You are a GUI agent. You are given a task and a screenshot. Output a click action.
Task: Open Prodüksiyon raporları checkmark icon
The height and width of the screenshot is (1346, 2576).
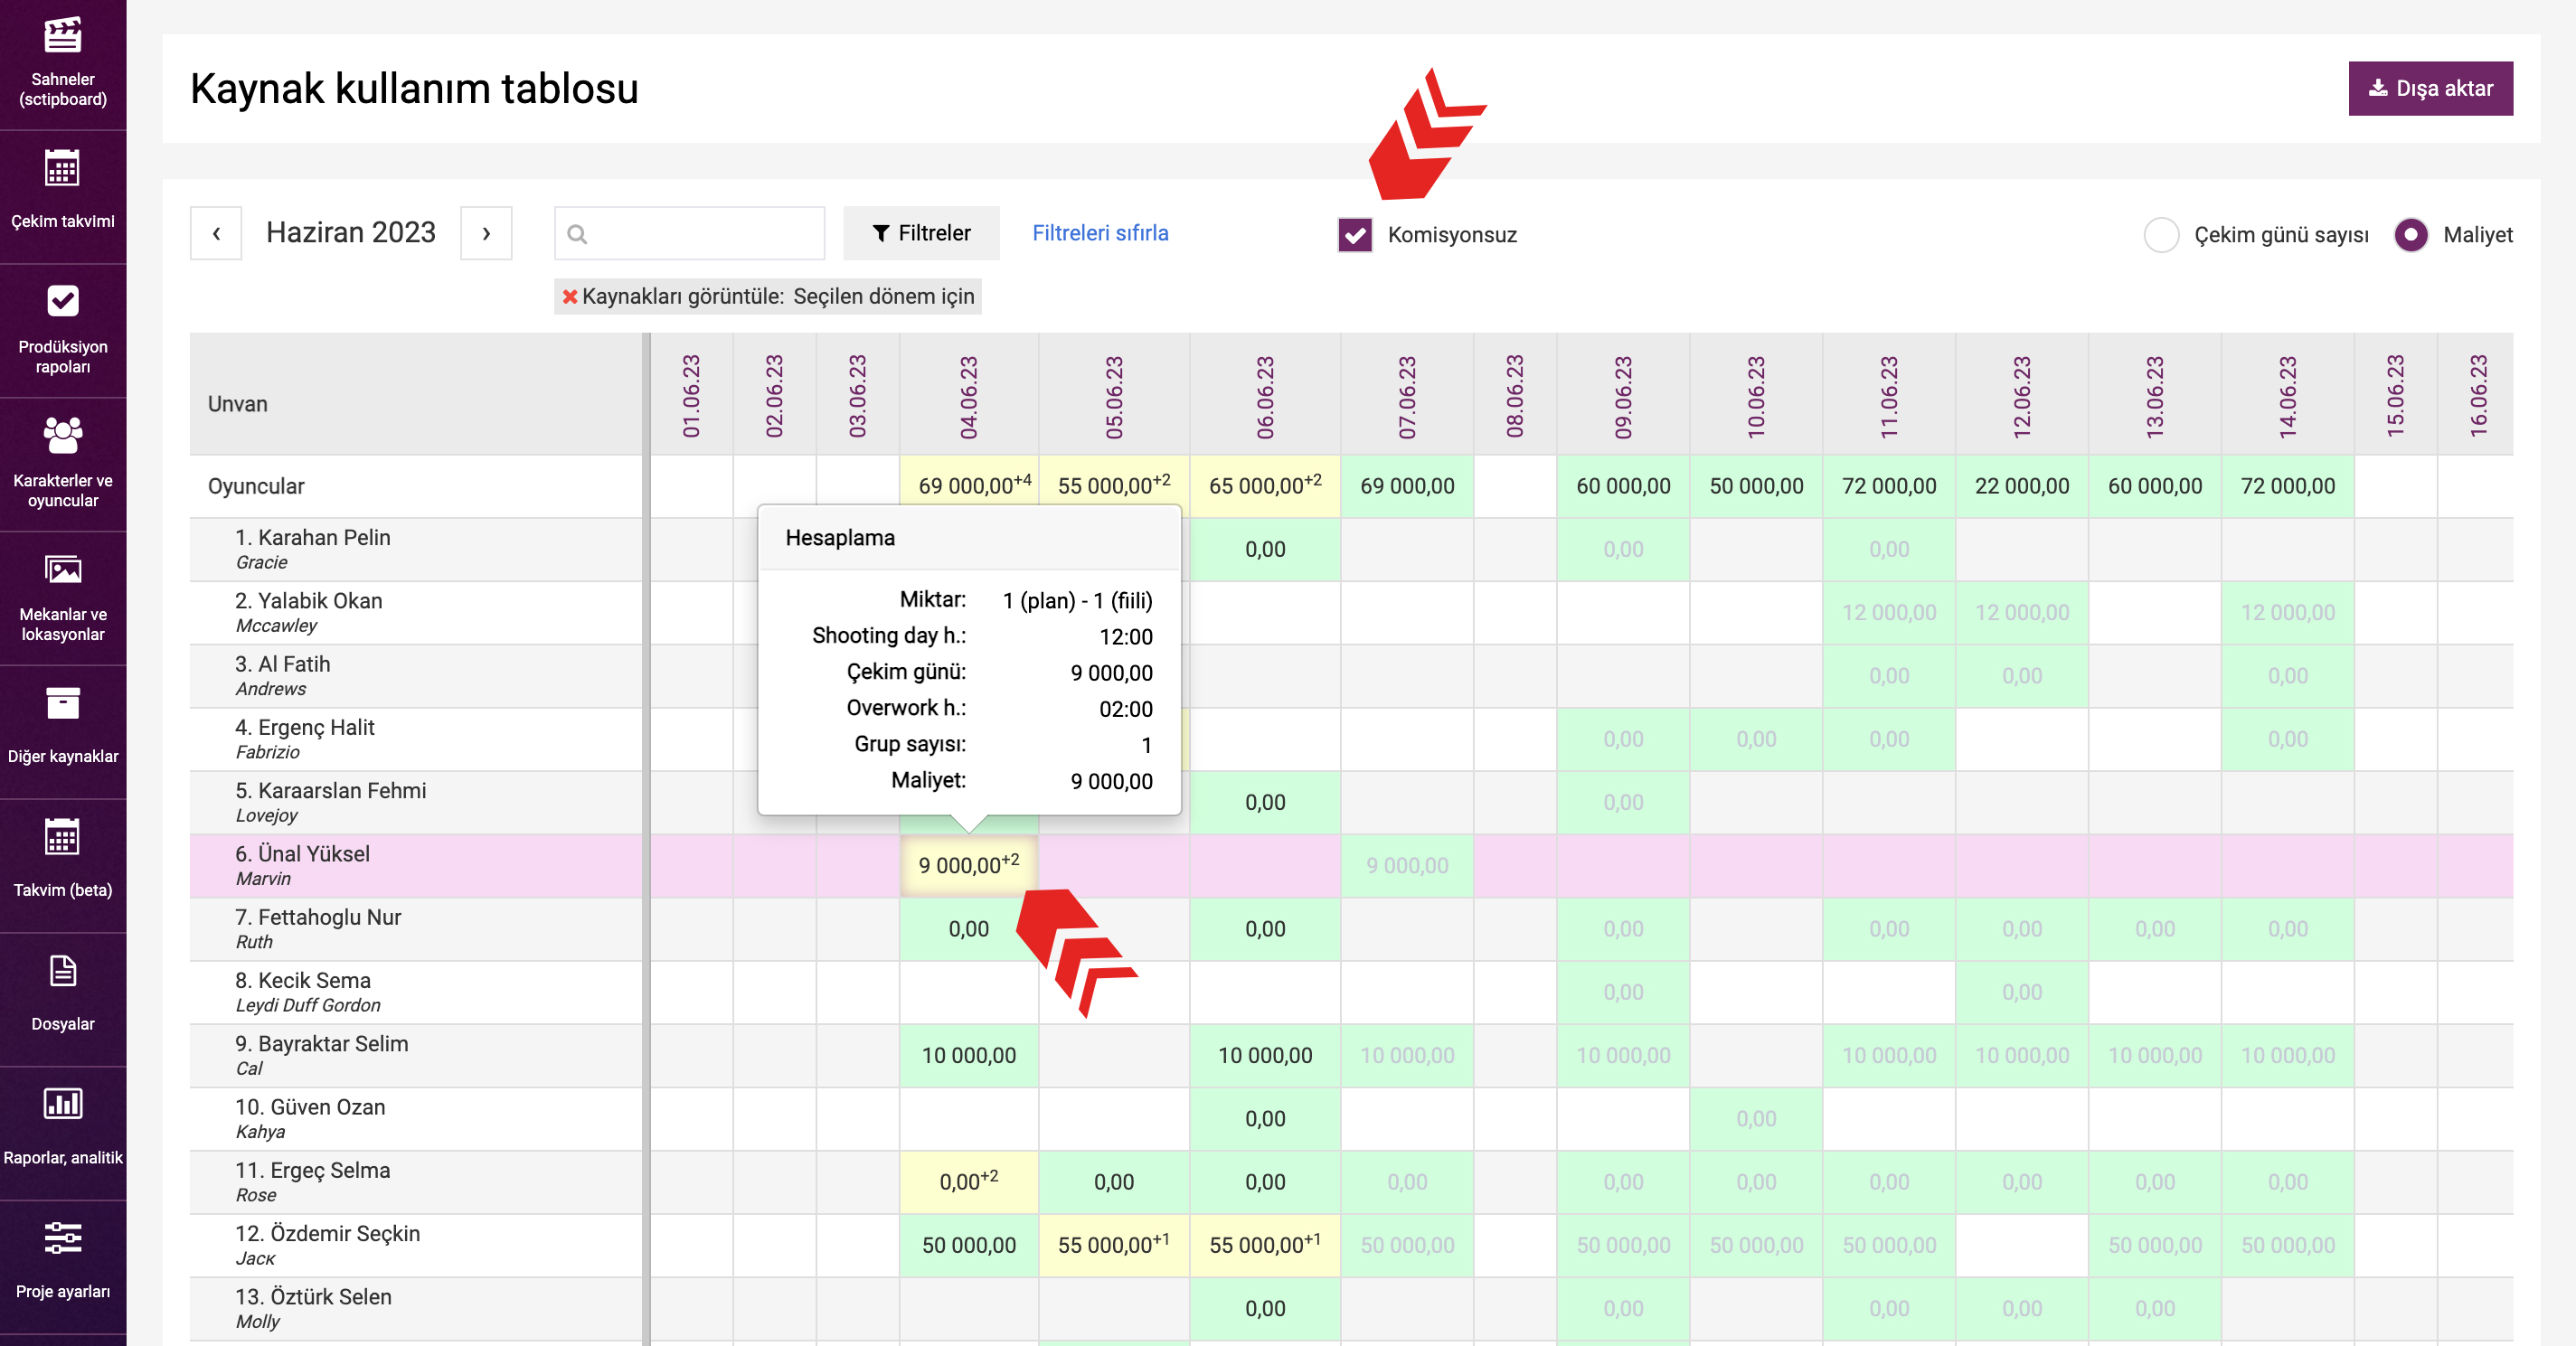[62, 300]
